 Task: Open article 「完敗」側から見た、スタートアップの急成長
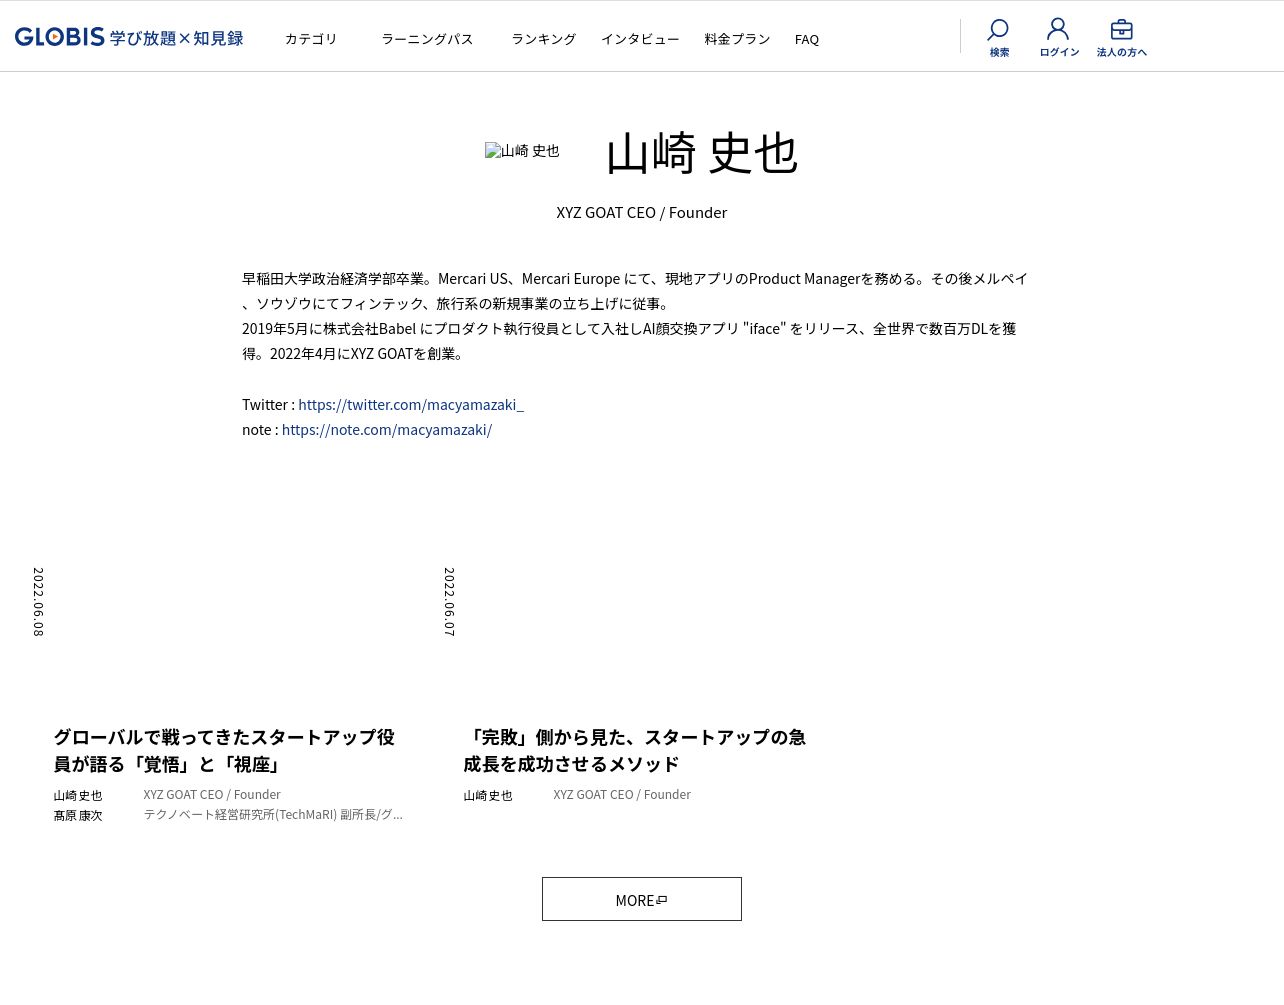(634, 750)
